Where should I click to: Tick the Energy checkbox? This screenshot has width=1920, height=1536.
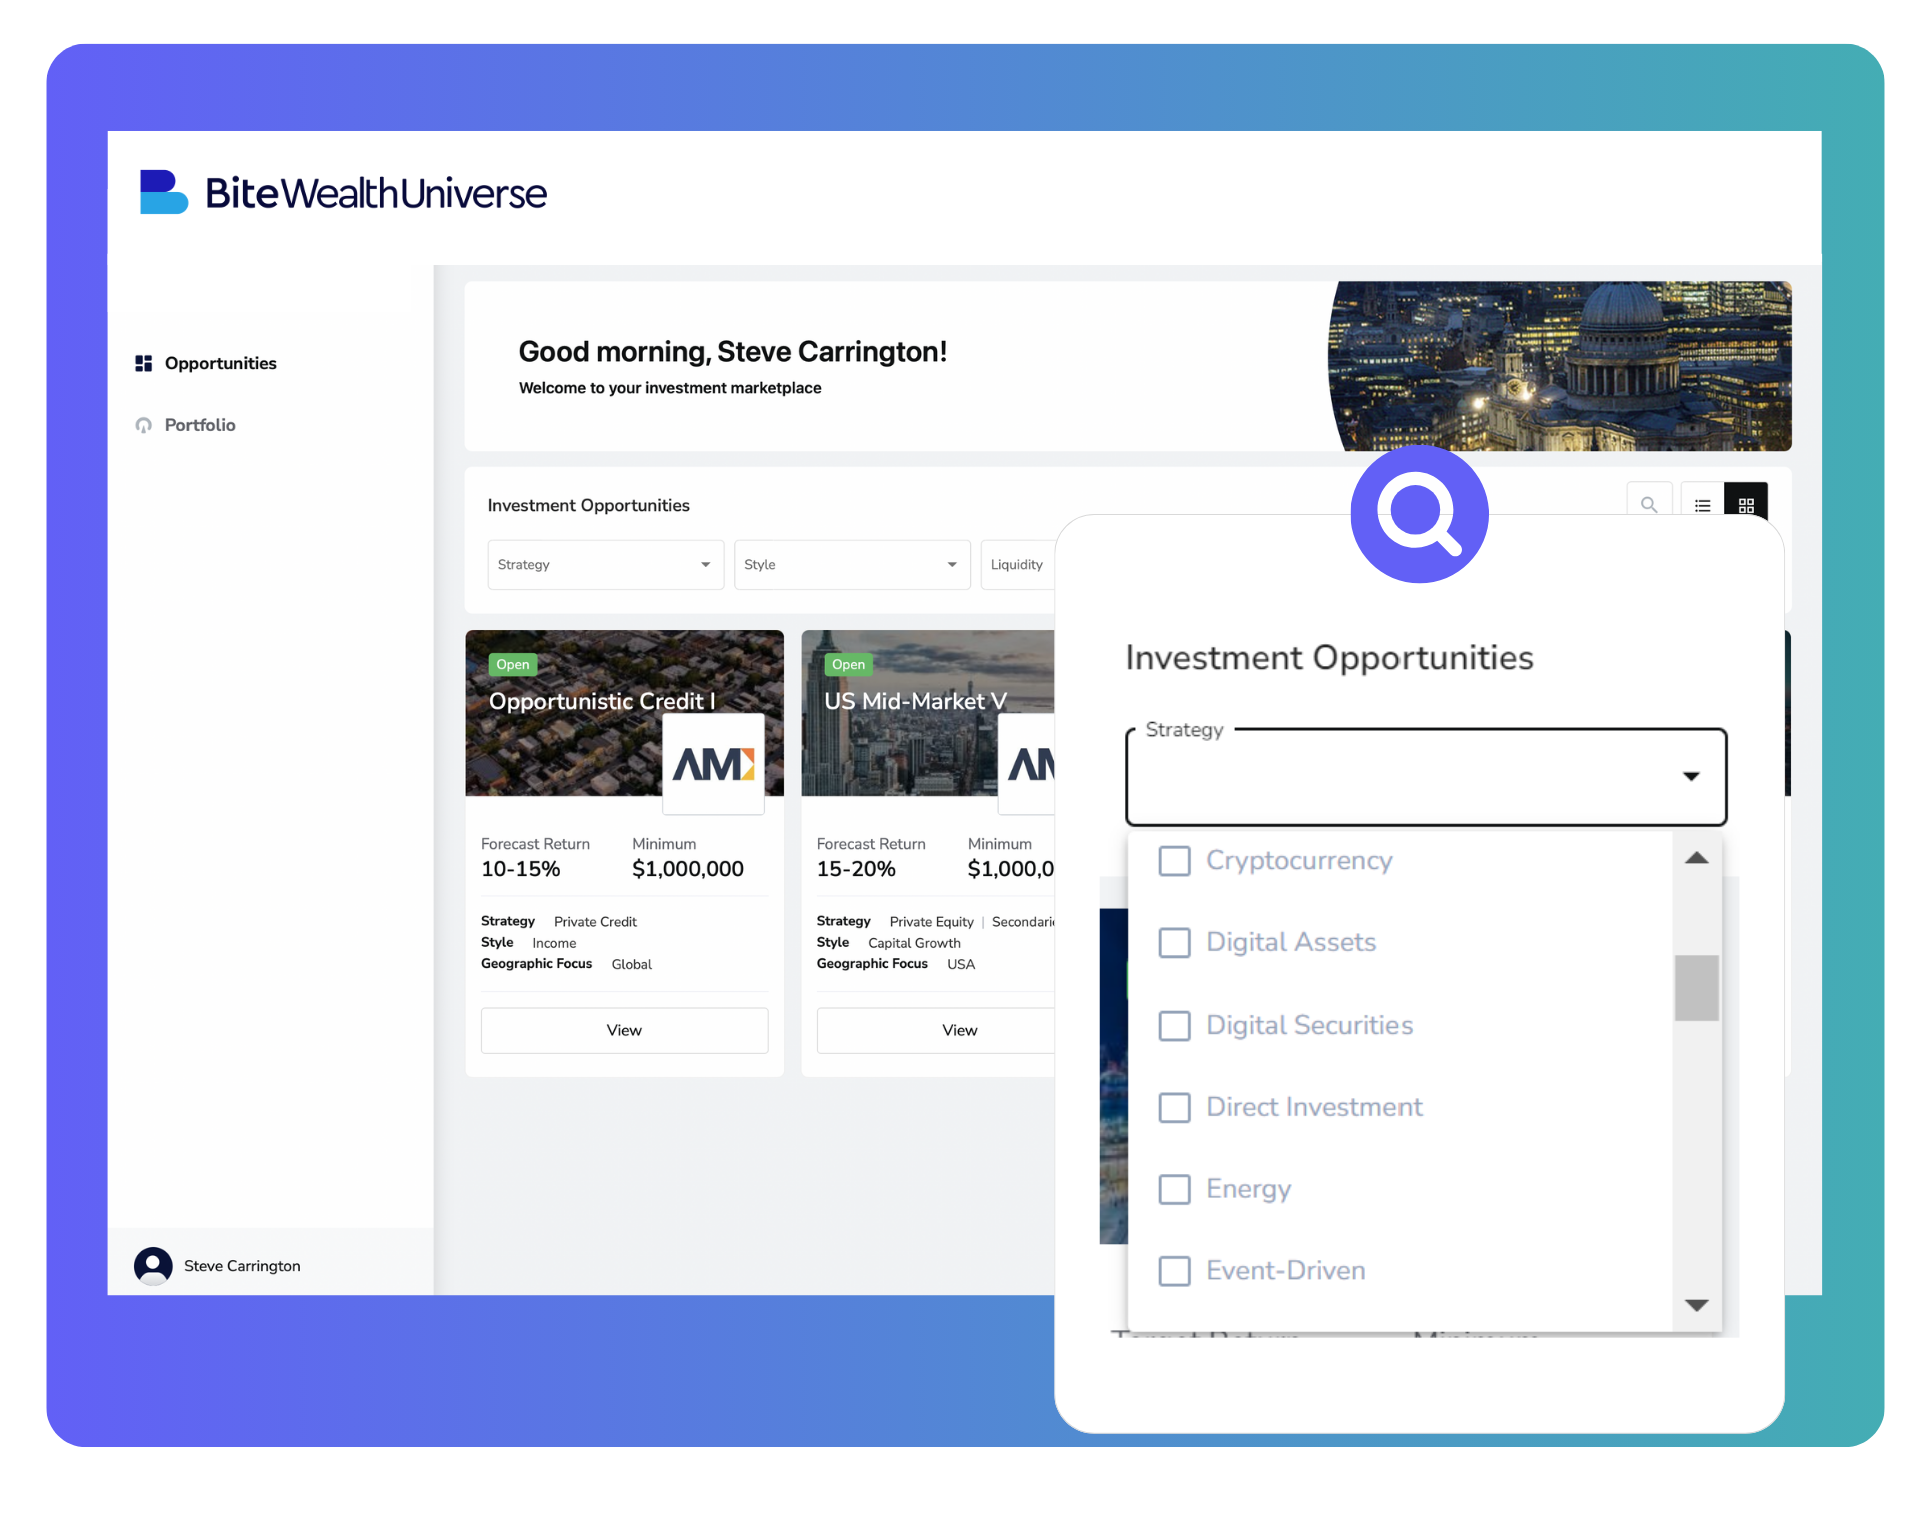1174,1189
